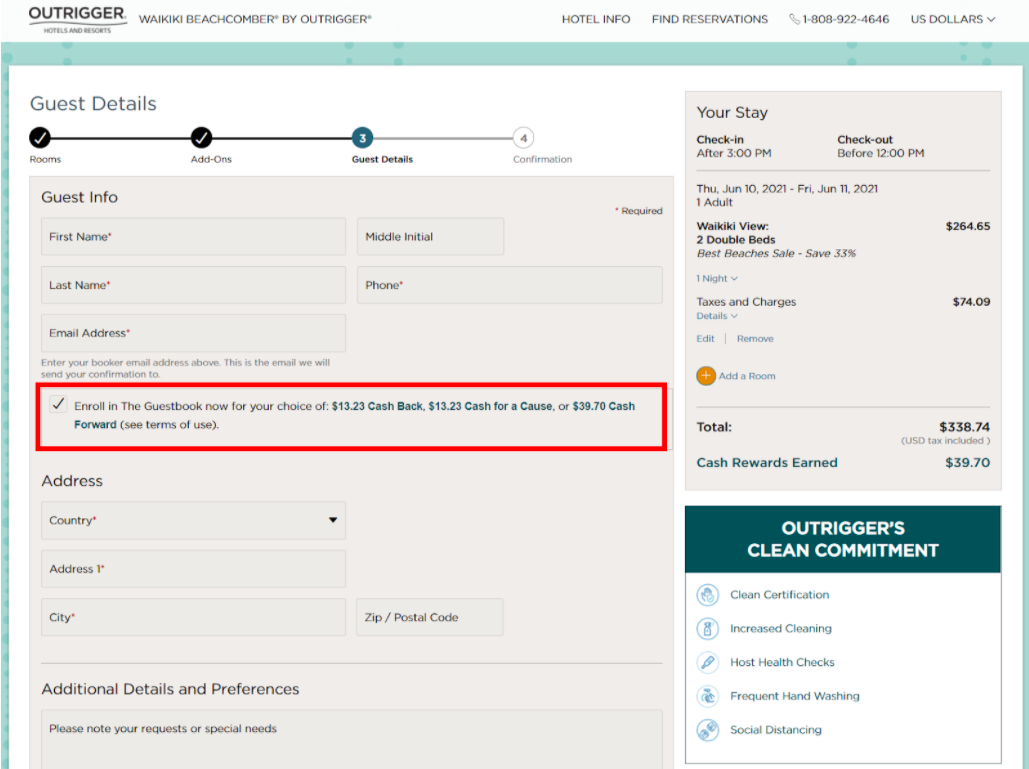
Task: Click the Clean Certification icon
Action: [x=707, y=594]
